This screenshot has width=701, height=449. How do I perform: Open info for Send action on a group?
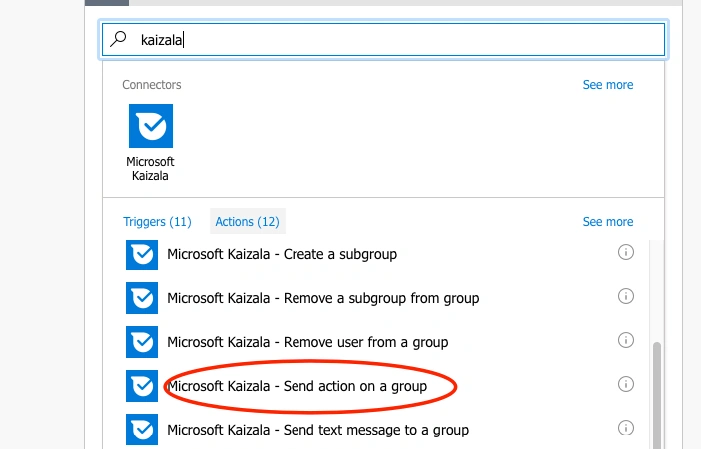pyautogui.click(x=625, y=384)
